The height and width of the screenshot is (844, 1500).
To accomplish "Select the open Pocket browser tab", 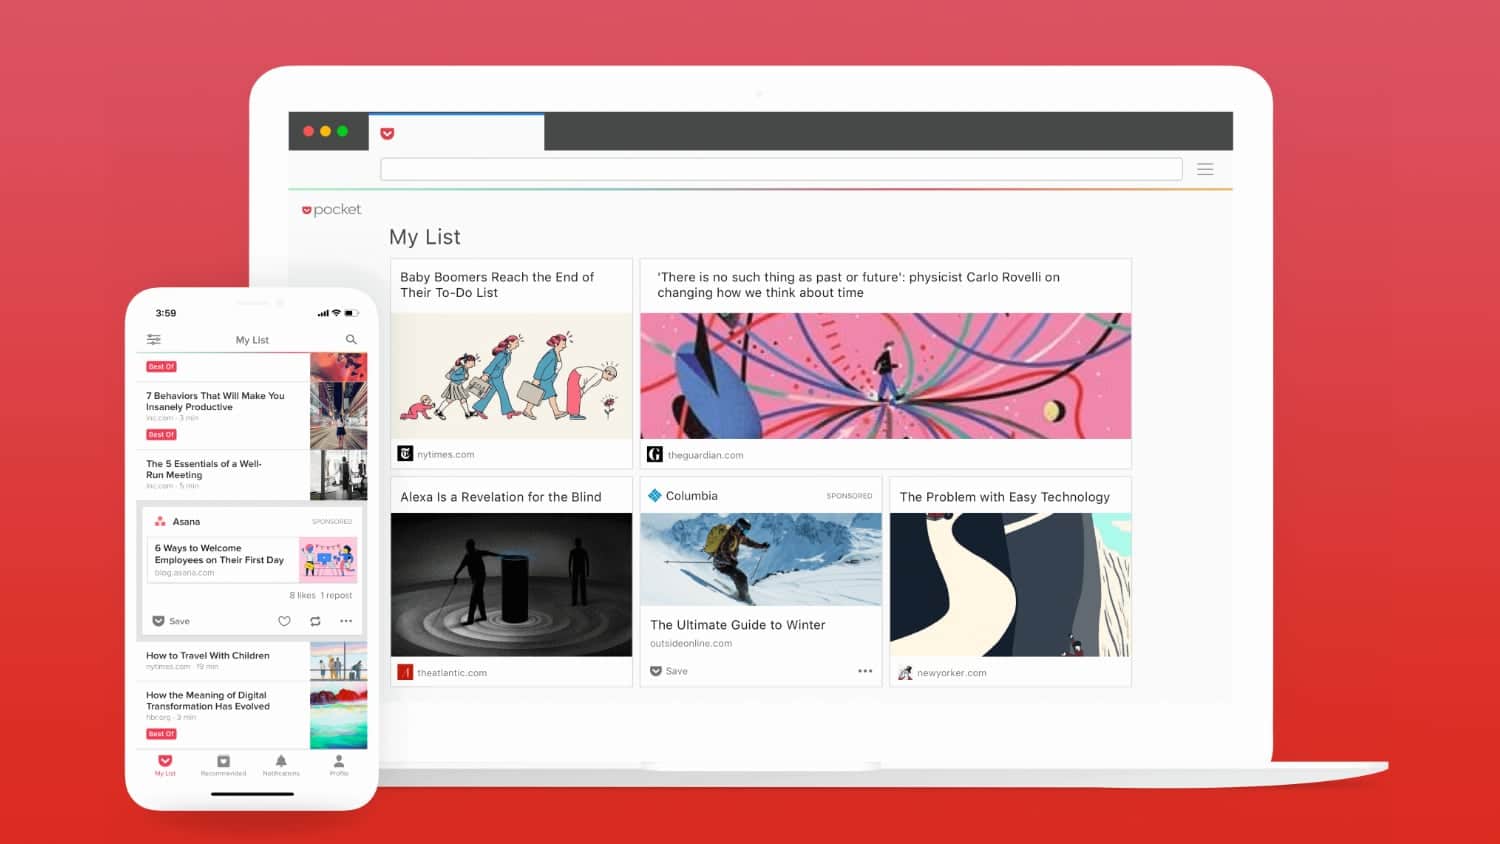I will tap(457, 132).
